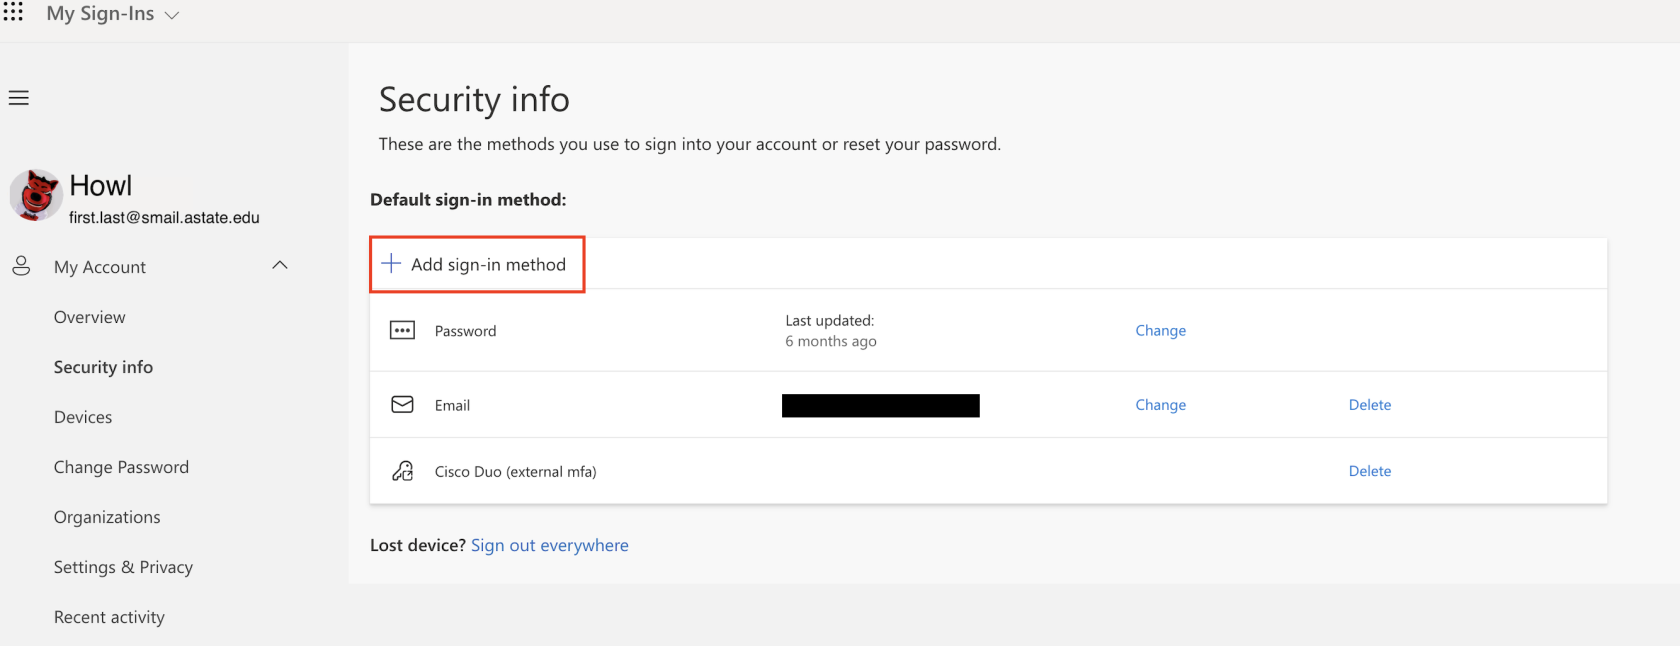Click the Howl account name
Viewport: 1680px width, 646px height.
(100, 185)
